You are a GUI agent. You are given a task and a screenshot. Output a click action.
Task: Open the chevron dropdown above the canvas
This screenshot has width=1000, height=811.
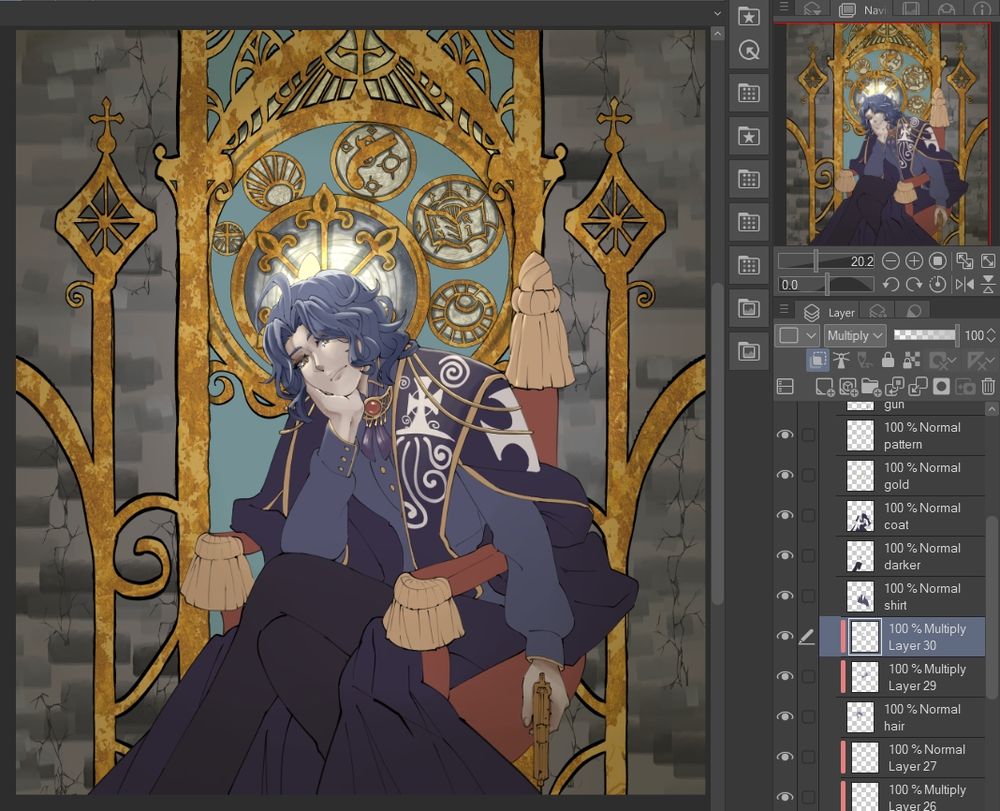(x=717, y=13)
